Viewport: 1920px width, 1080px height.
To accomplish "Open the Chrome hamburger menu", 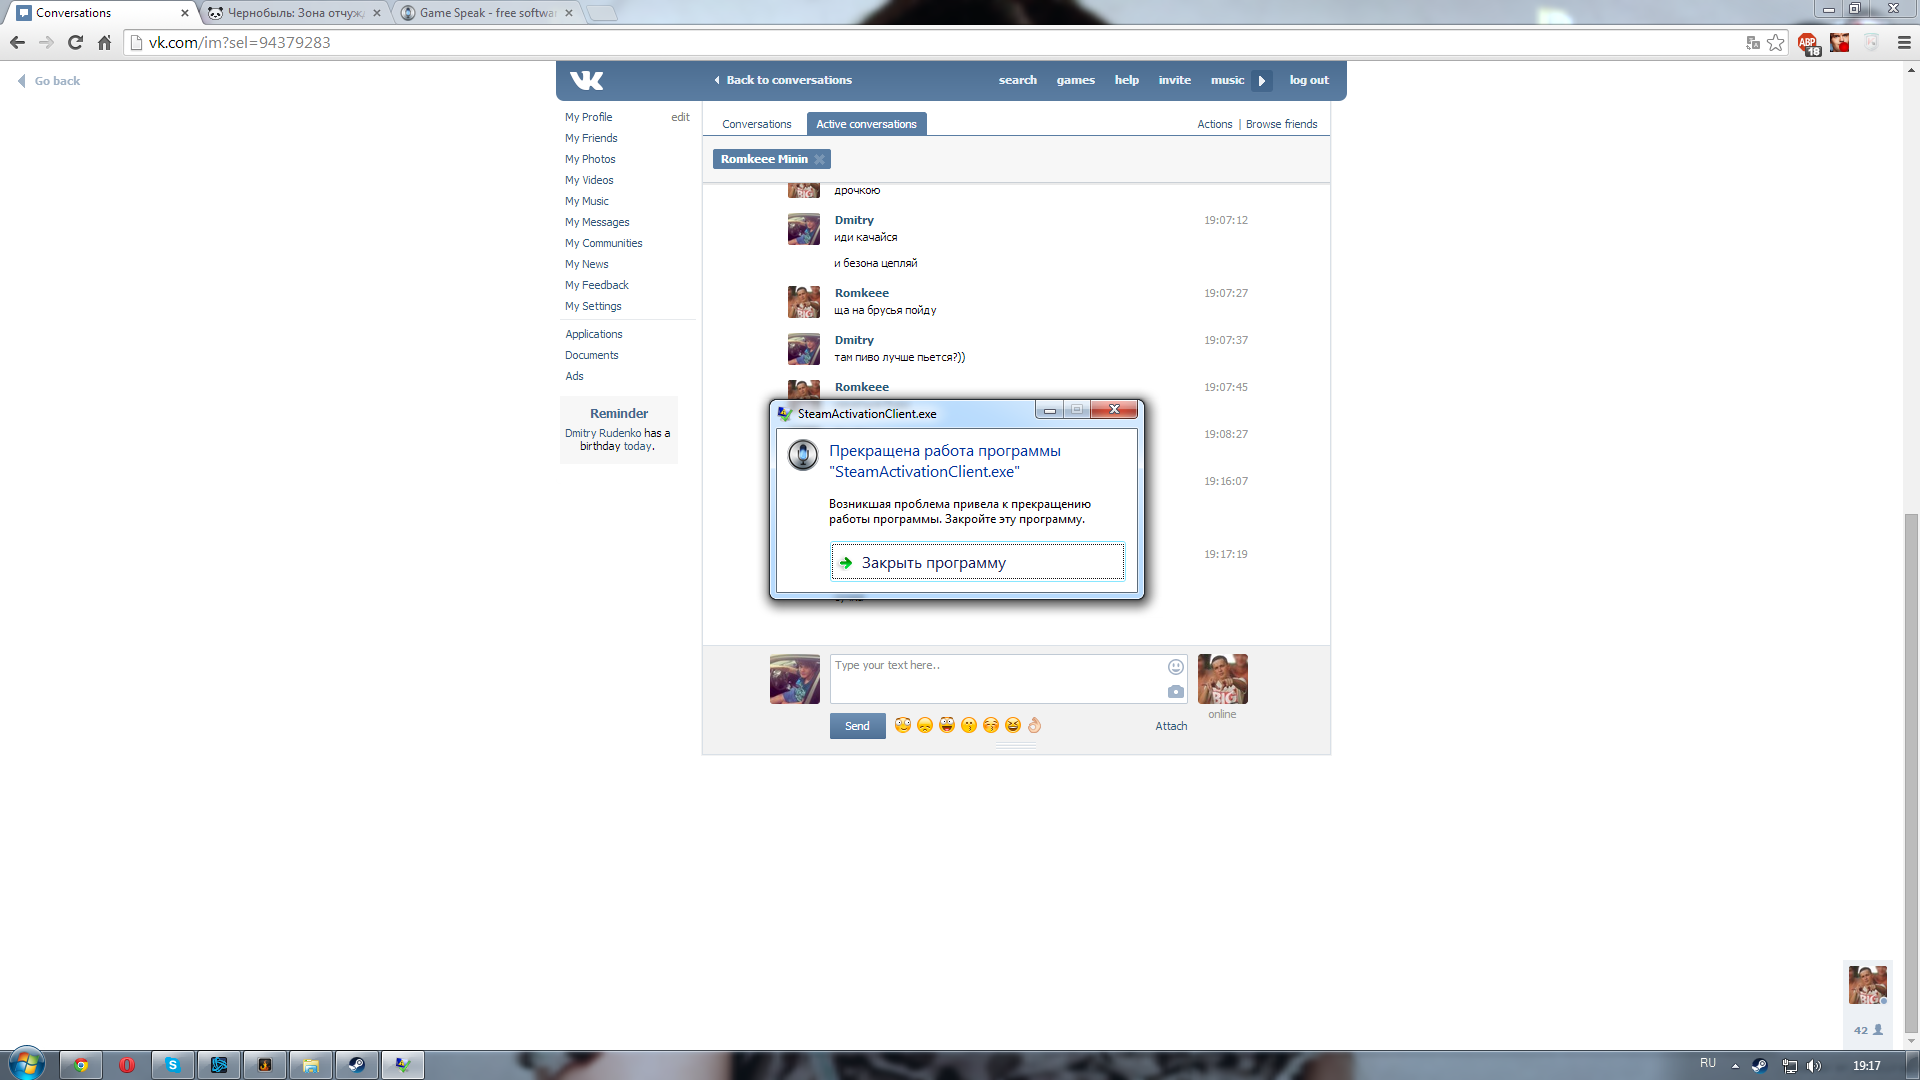I will click(x=1904, y=42).
